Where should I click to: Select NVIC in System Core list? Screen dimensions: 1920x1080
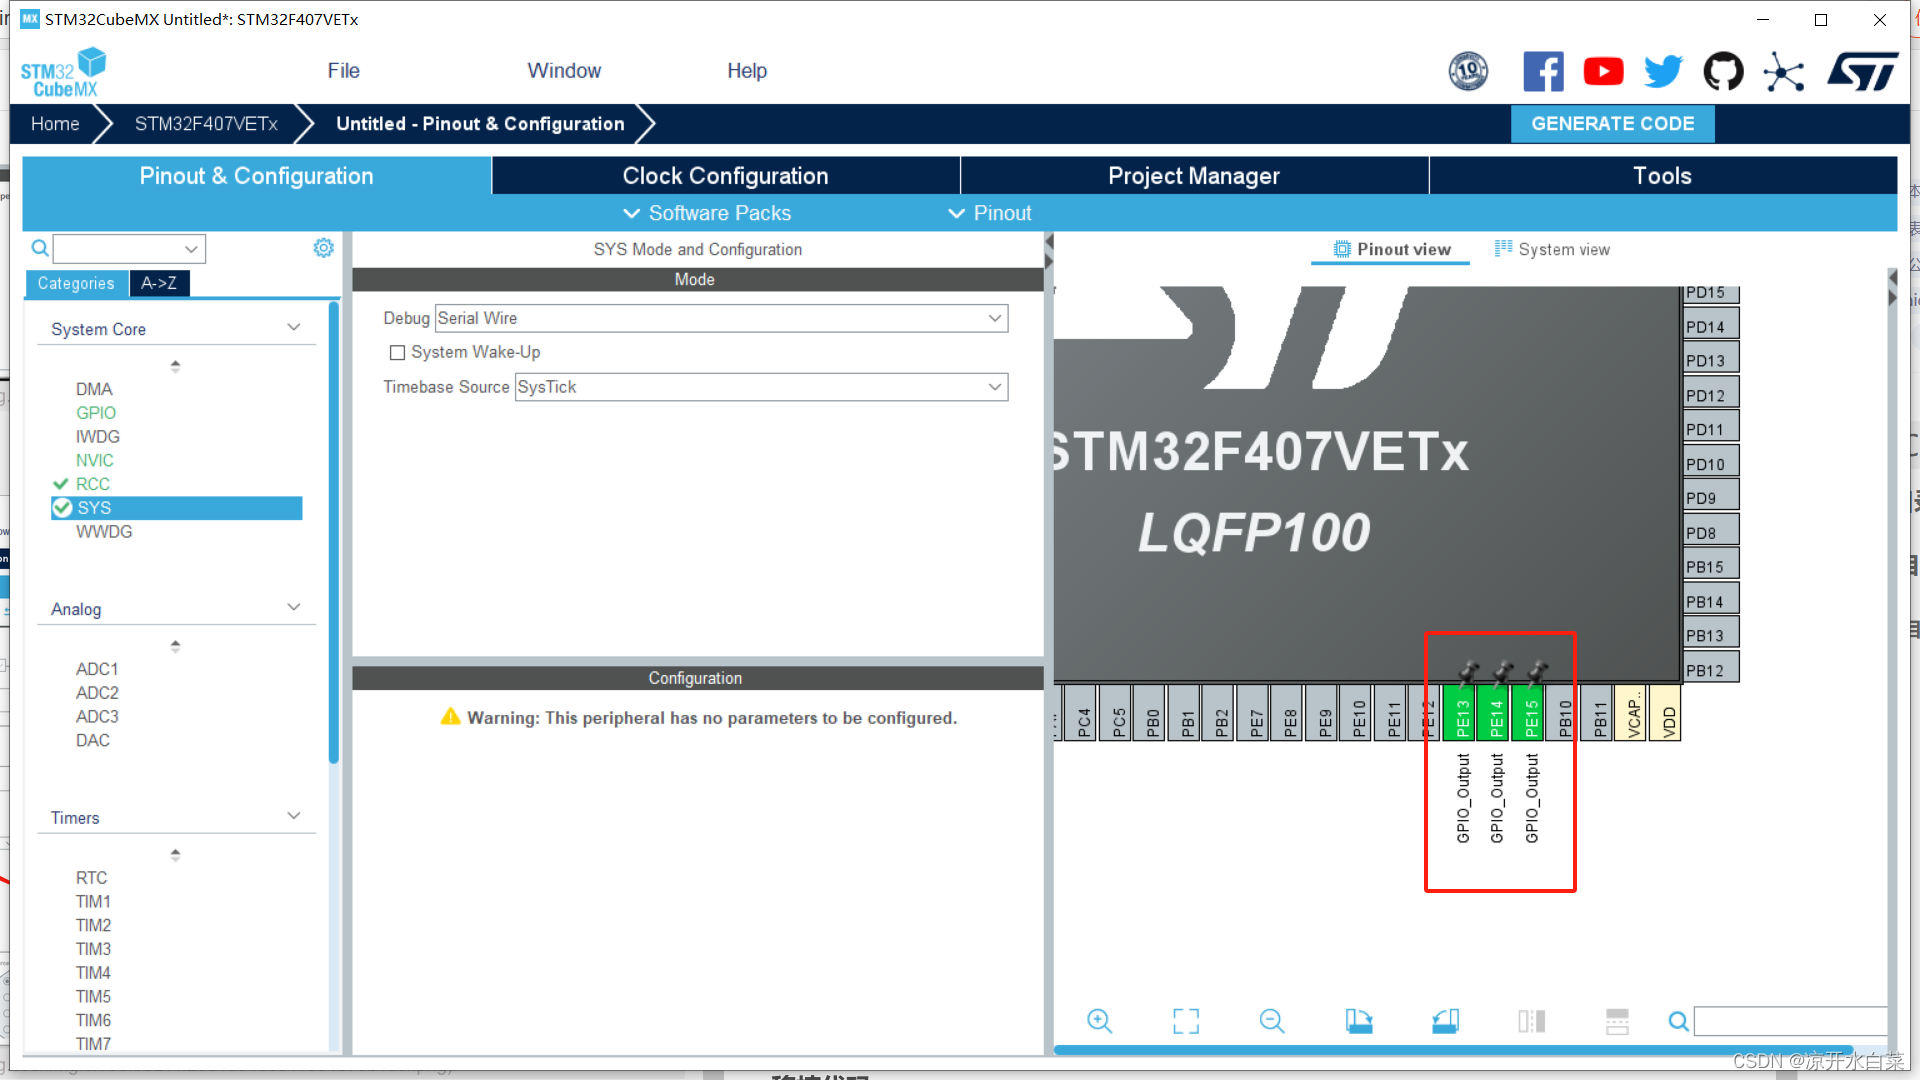[x=95, y=460]
